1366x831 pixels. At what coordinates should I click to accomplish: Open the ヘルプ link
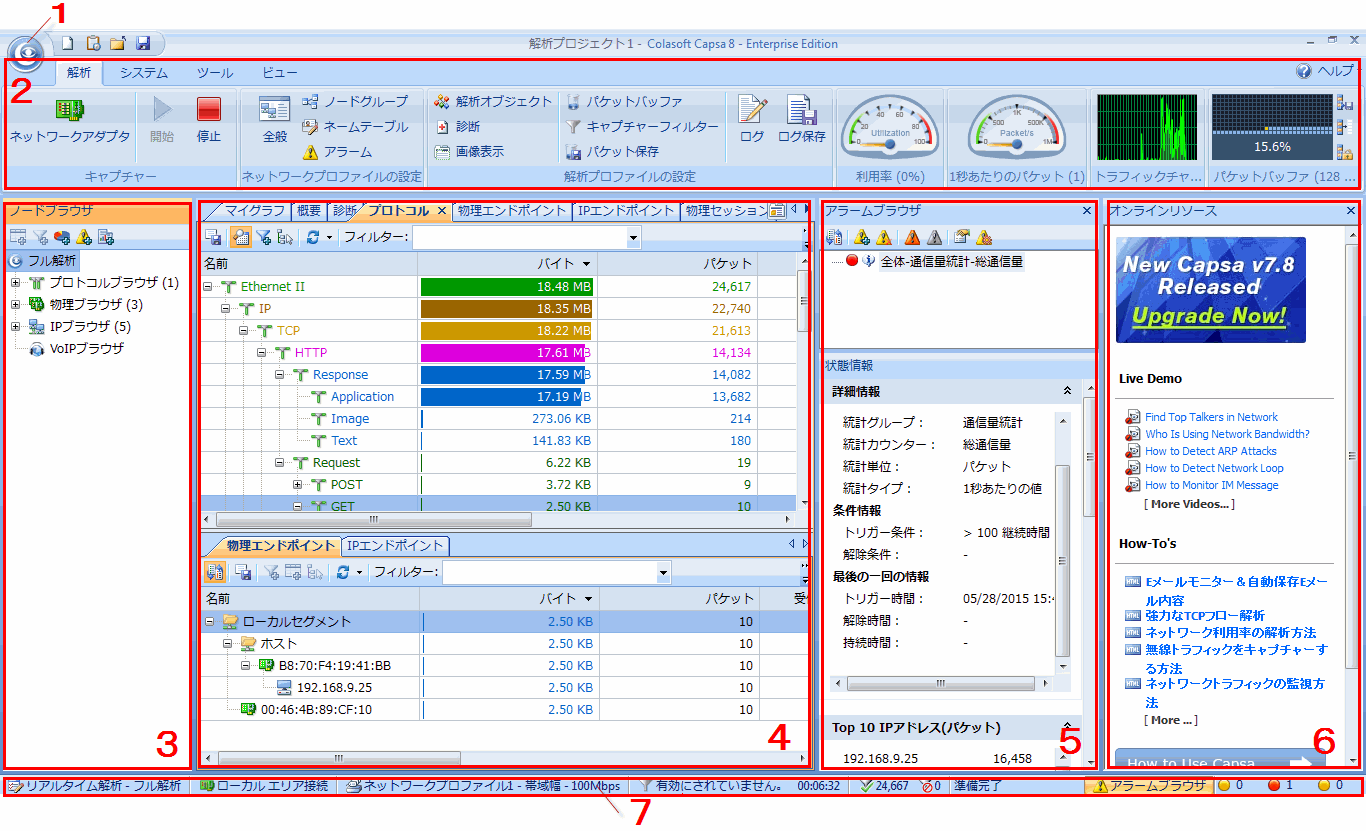(1337, 72)
